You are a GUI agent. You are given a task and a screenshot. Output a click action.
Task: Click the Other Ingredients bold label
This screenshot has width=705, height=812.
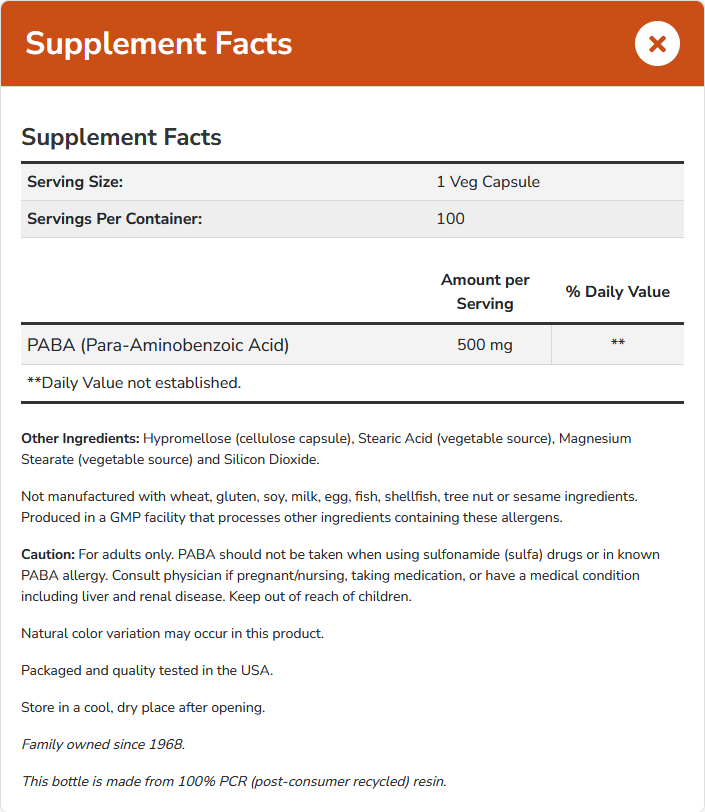pos(80,438)
